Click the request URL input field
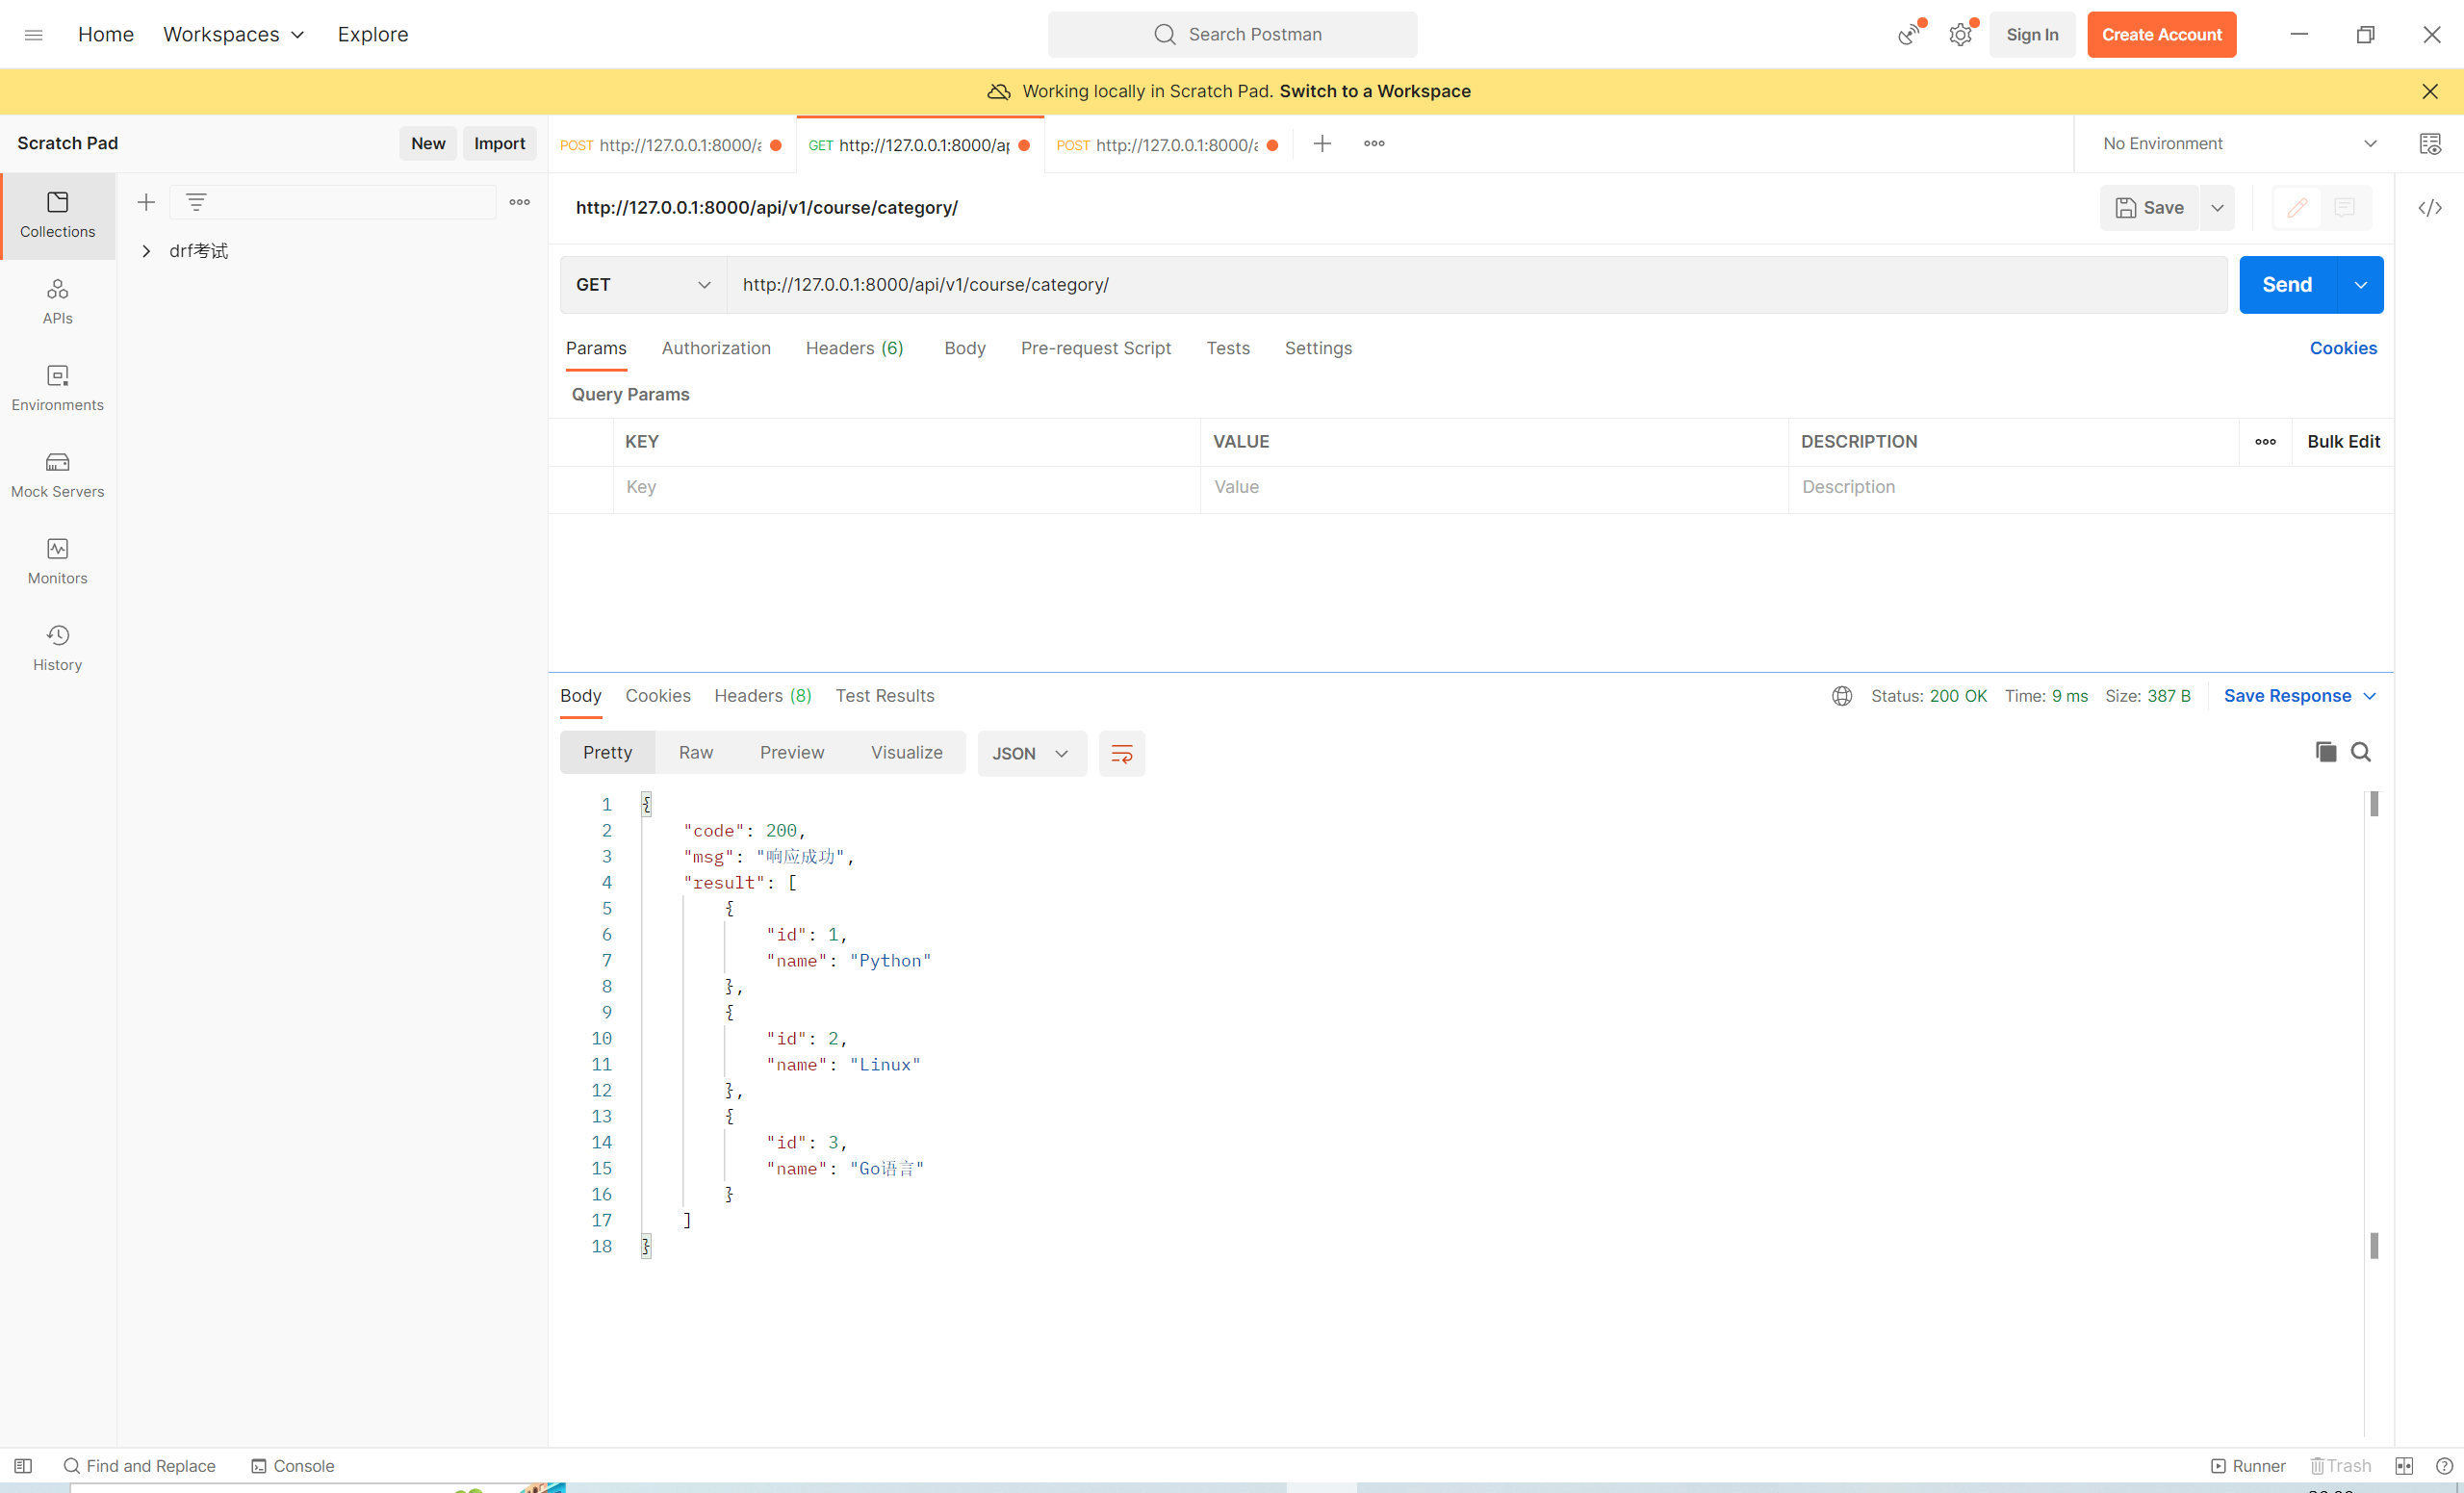Screen dimensions: 2464x1493 1475,285
